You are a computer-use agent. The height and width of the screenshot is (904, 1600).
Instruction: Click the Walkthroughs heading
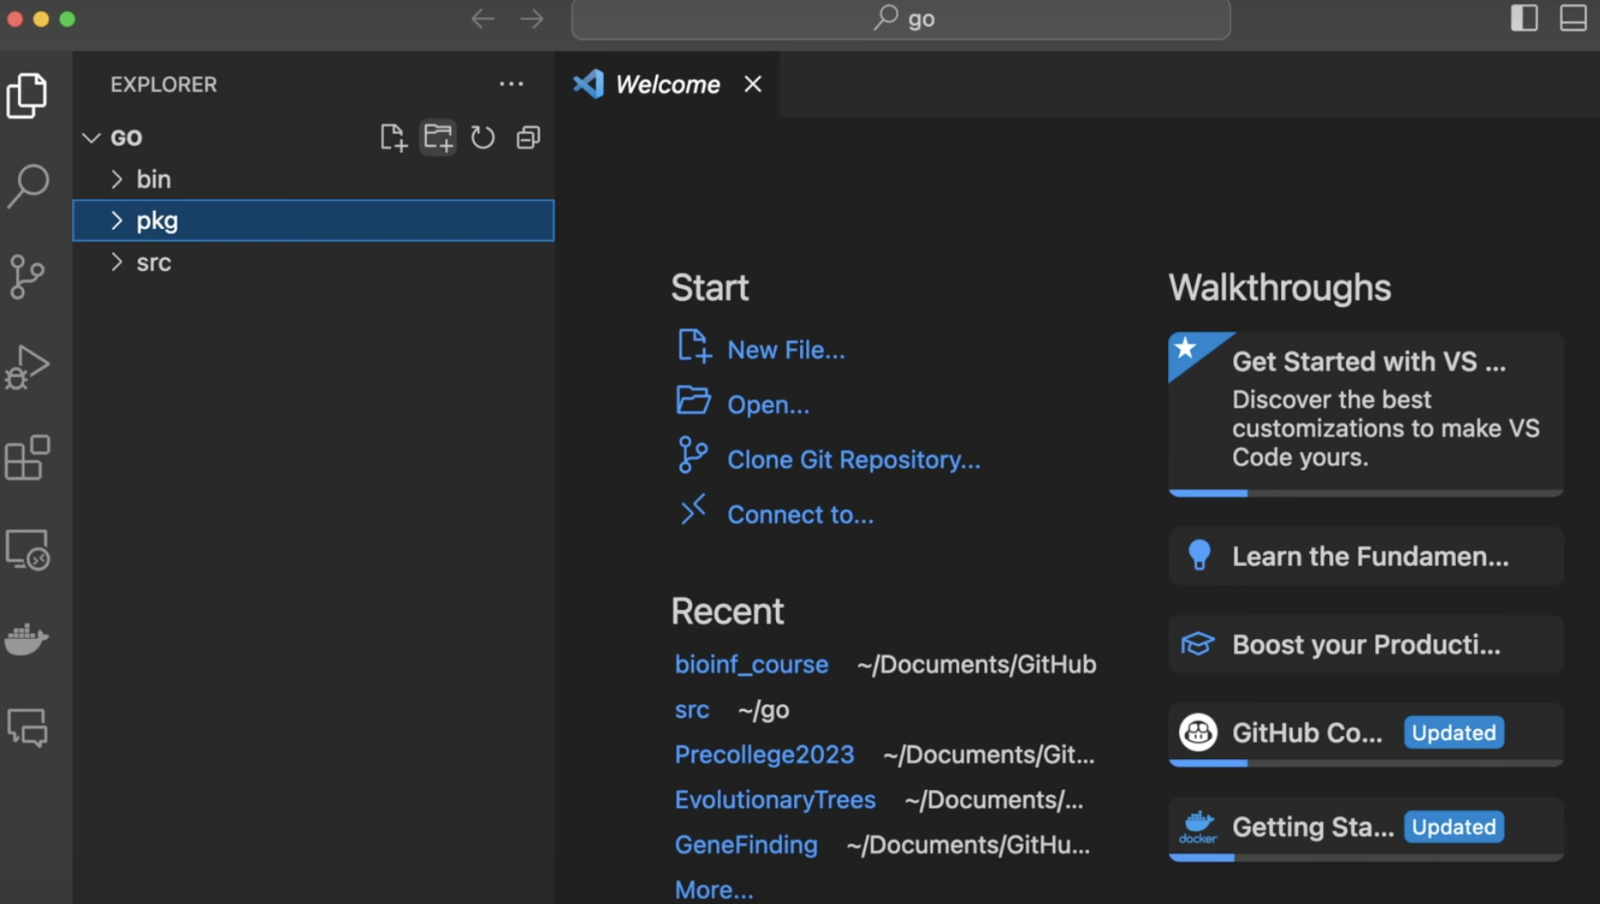pyautogui.click(x=1280, y=288)
